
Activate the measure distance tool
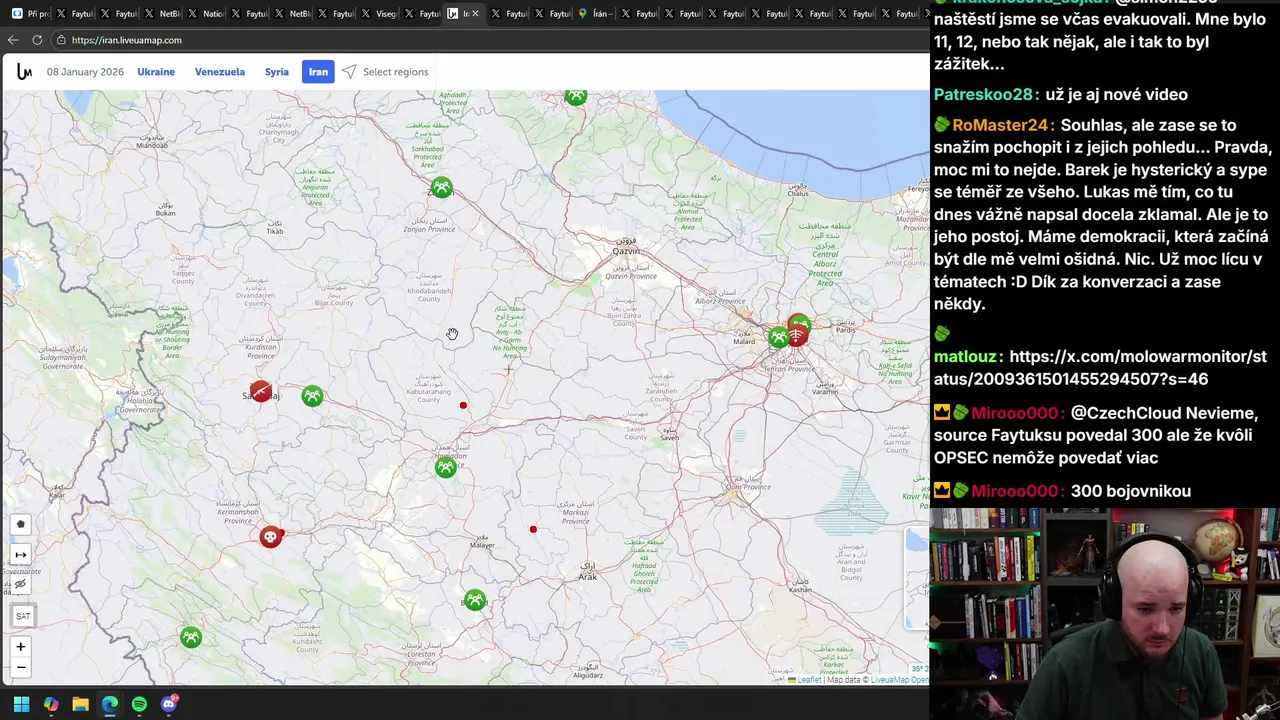pyautogui.click(x=21, y=554)
